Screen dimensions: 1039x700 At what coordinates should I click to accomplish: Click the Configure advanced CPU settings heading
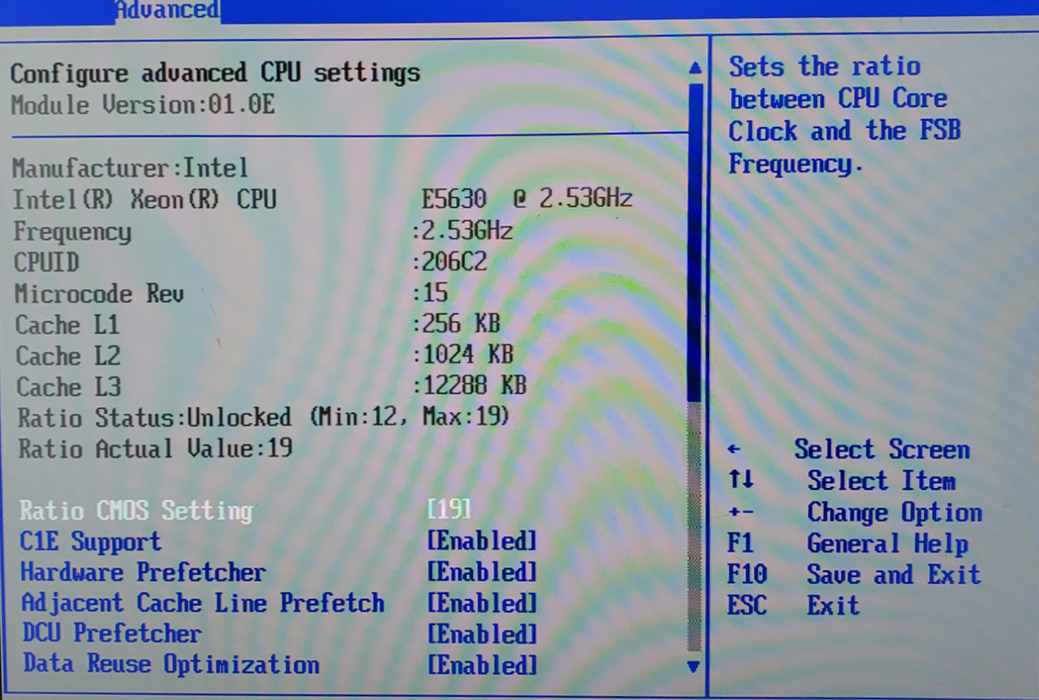tap(215, 73)
